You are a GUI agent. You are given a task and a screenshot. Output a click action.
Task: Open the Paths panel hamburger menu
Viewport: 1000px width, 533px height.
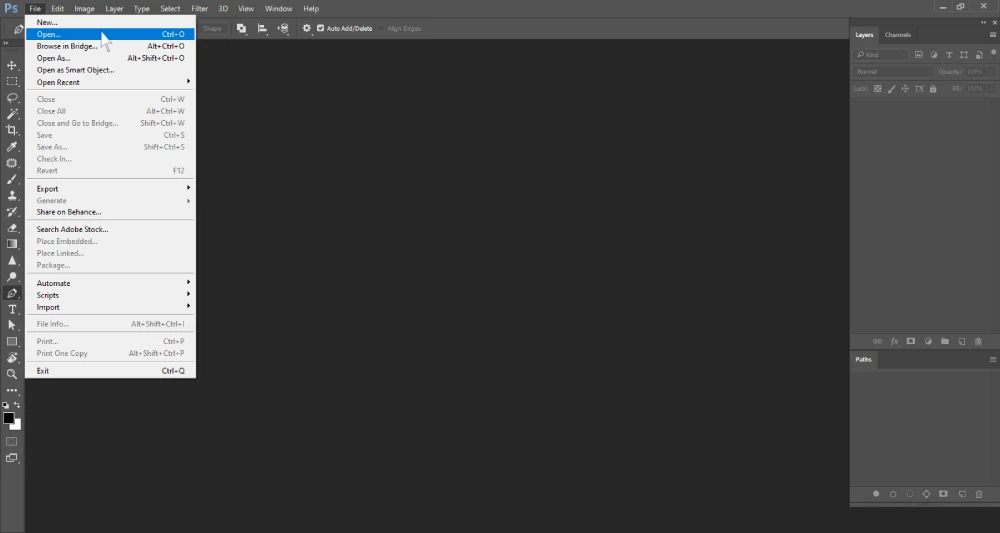[x=993, y=360]
